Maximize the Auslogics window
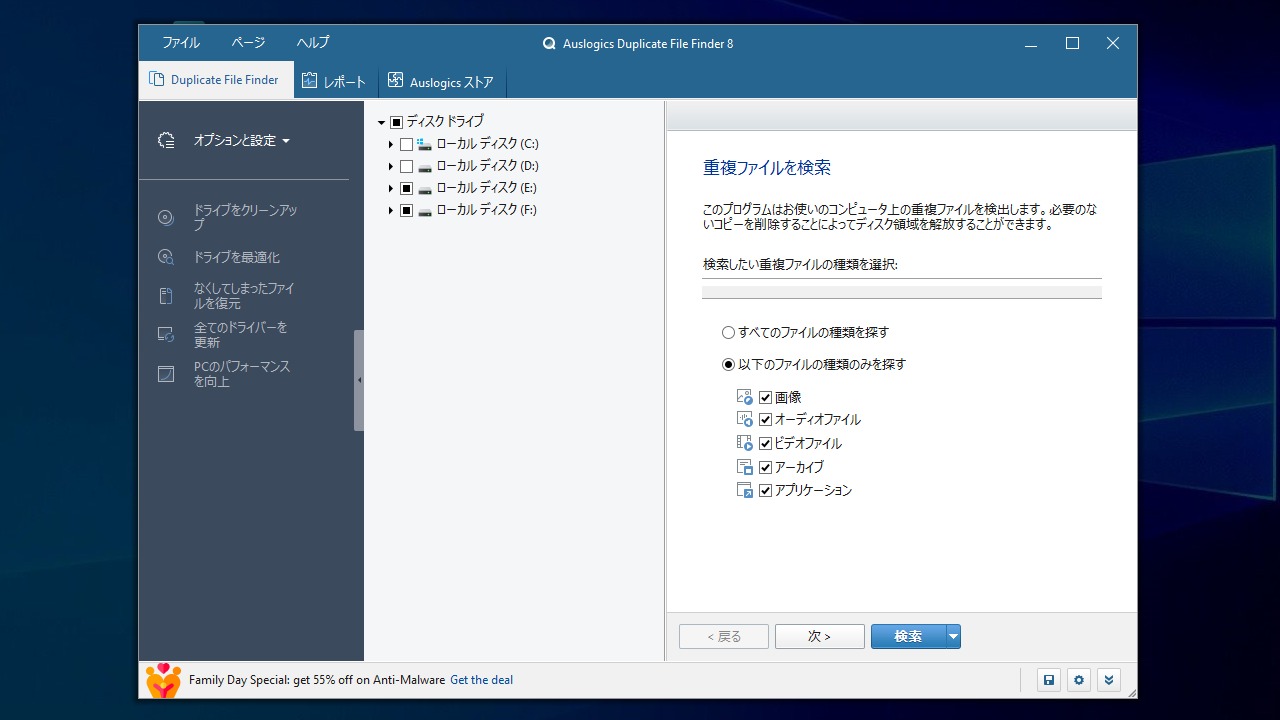The height and width of the screenshot is (720, 1280). [x=1072, y=43]
